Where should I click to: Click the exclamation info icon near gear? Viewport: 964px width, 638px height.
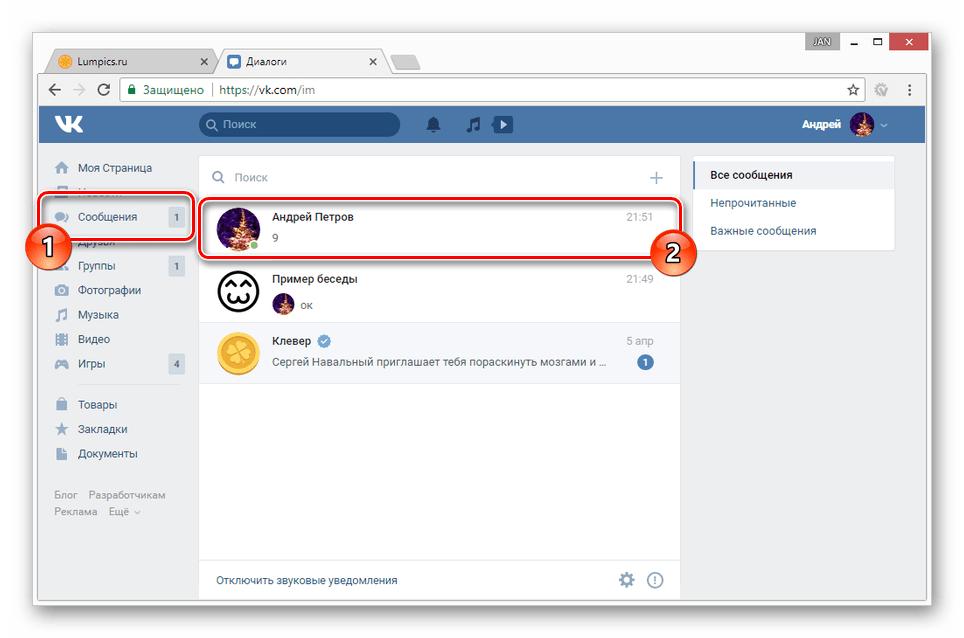[x=655, y=579]
